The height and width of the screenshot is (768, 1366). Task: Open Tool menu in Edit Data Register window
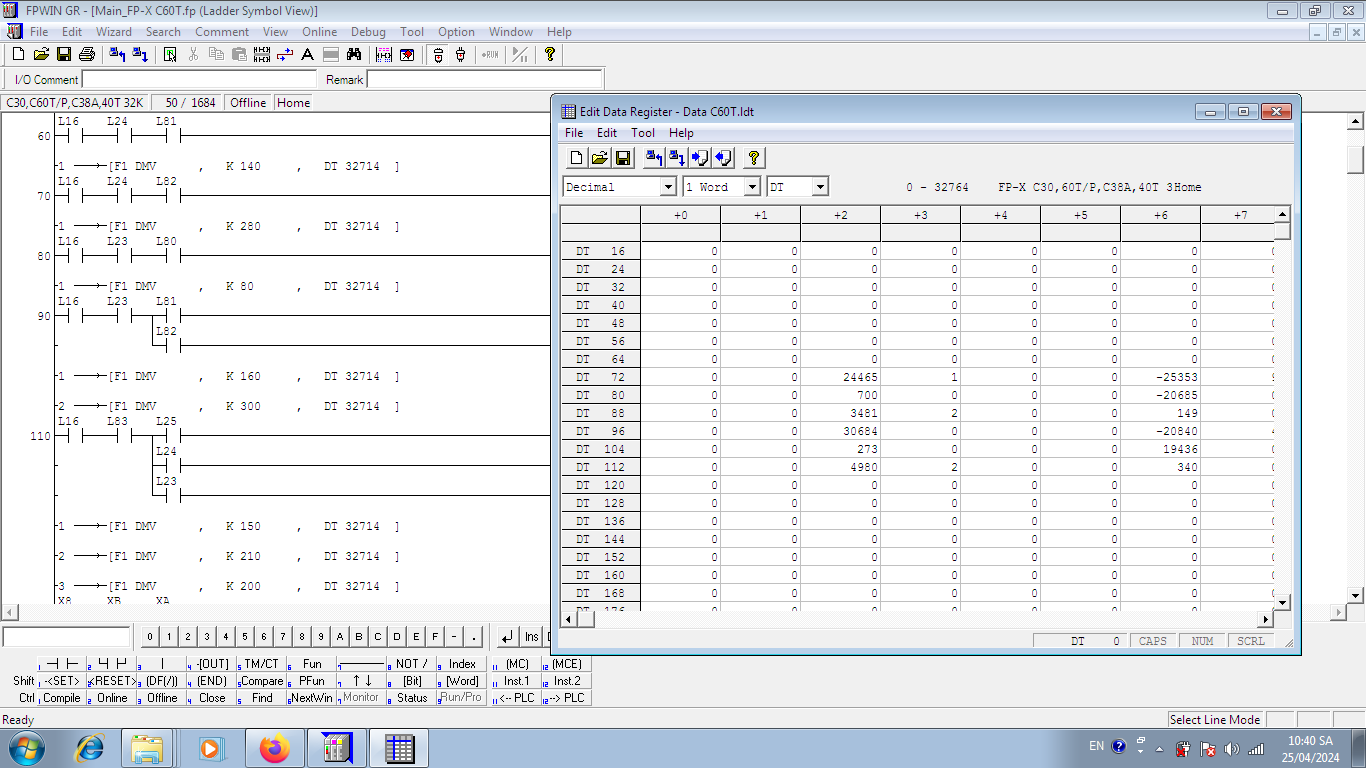643,133
